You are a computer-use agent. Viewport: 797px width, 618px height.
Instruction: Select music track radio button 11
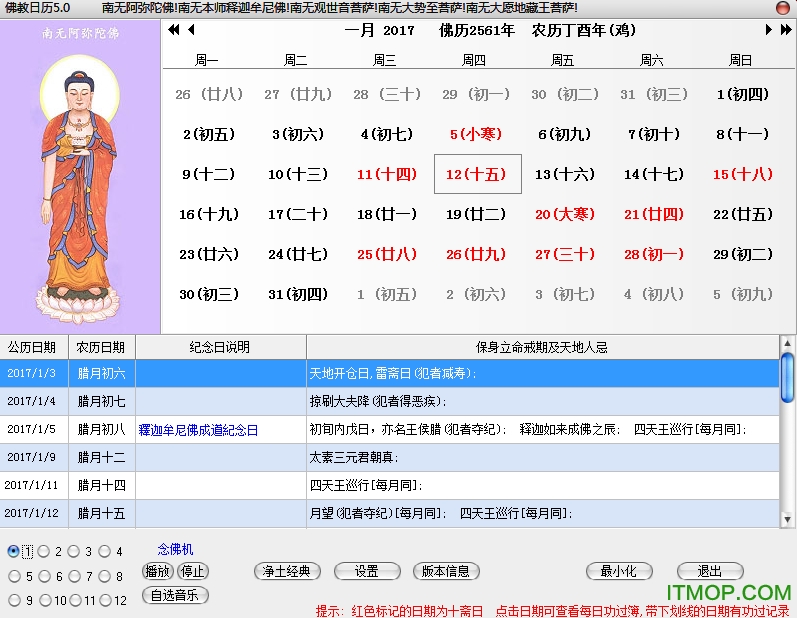pos(75,600)
